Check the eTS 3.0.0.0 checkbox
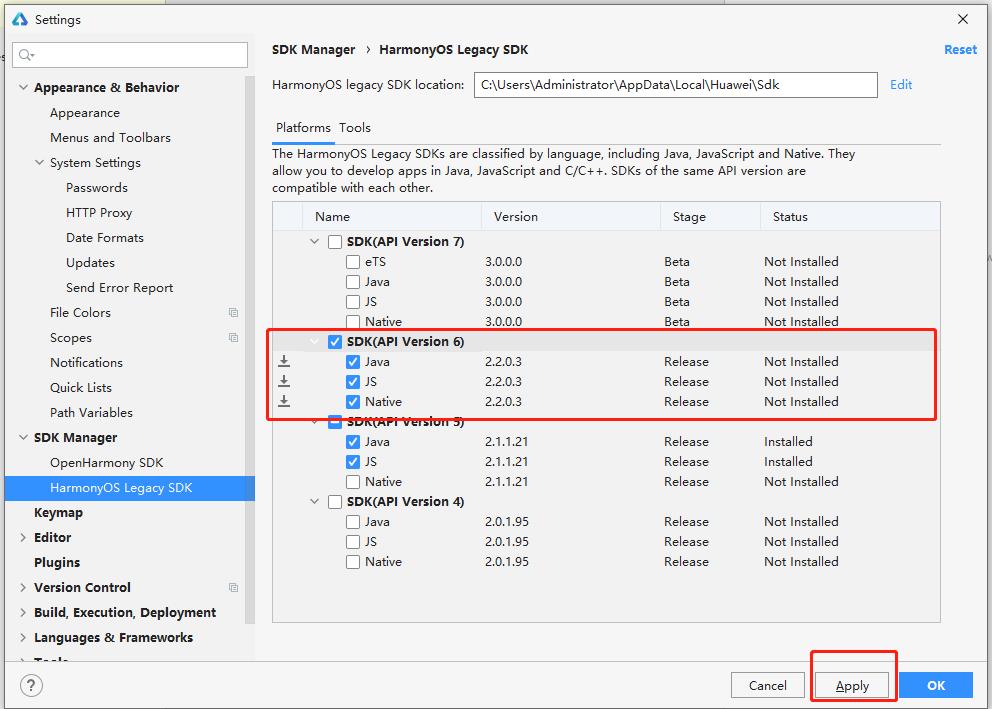This screenshot has height=709, width=992. pyautogui.click(x=353, y=262)
